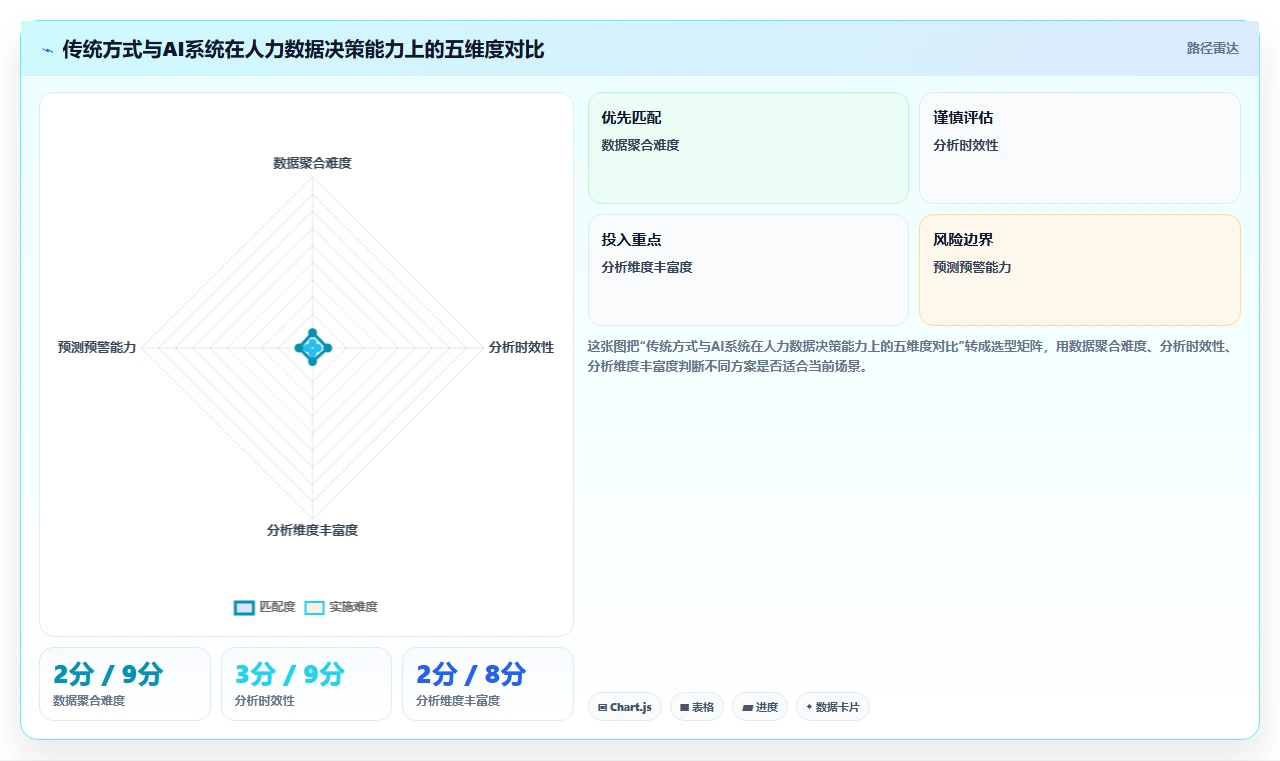Click the page title 传统方式与AI系统 heading
Screen dimensions: 1280x761
[303, 49]
